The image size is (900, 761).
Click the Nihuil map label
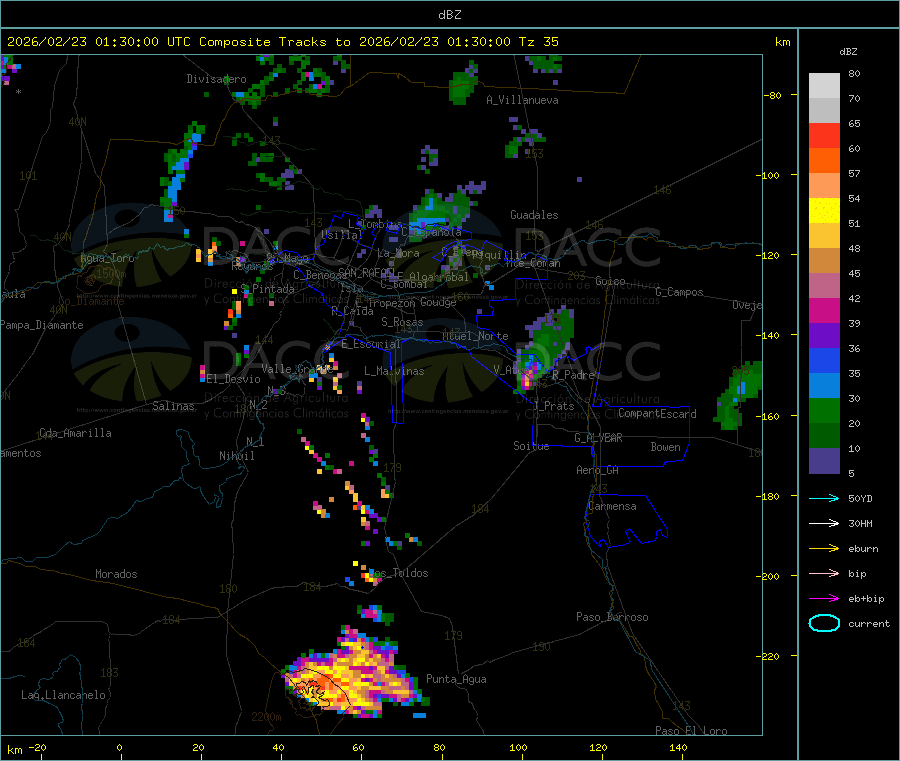(237, 456)
